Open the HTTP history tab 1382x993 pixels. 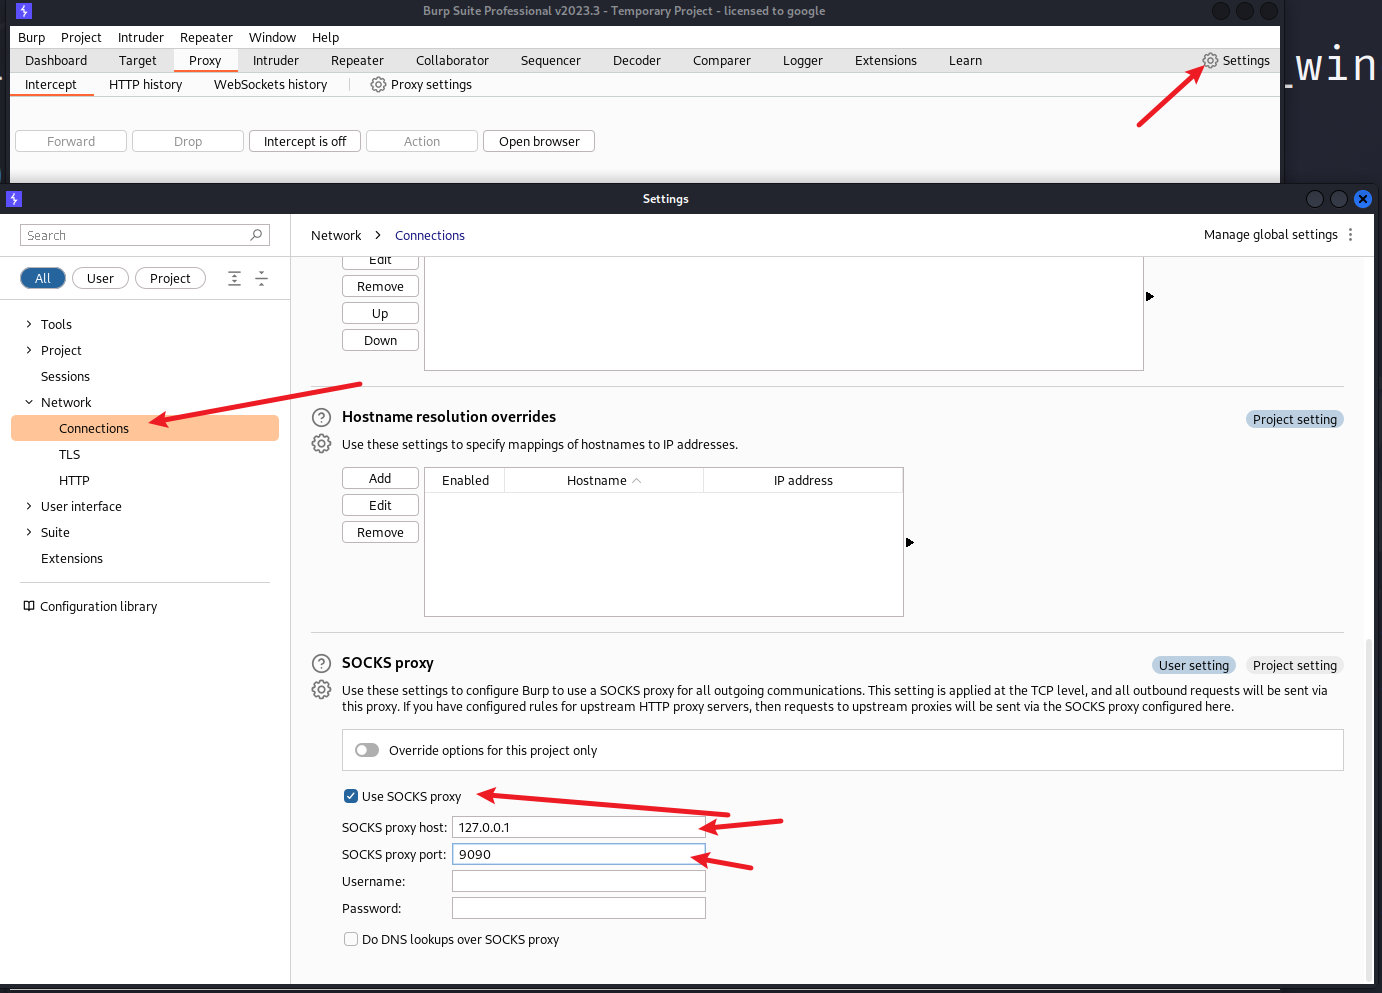[x=145, y=85]
